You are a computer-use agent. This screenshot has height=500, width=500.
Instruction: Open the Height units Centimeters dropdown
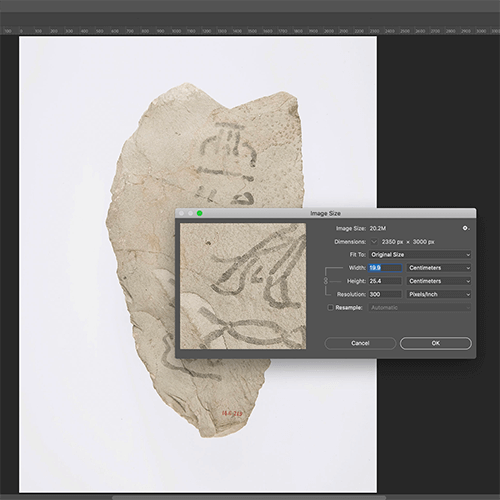pyautogui.click(x=439, y=281)
